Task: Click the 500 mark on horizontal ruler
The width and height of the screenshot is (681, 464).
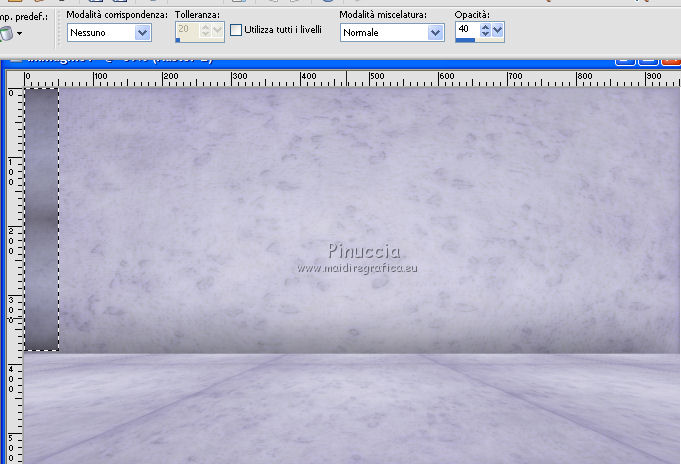Action: coord(372,77)
